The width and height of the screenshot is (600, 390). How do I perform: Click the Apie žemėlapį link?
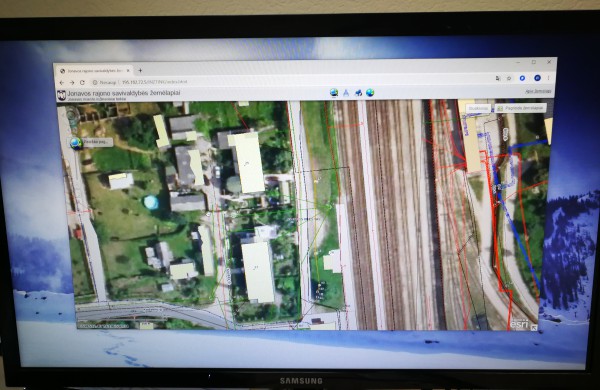click(x=538, y=91)
